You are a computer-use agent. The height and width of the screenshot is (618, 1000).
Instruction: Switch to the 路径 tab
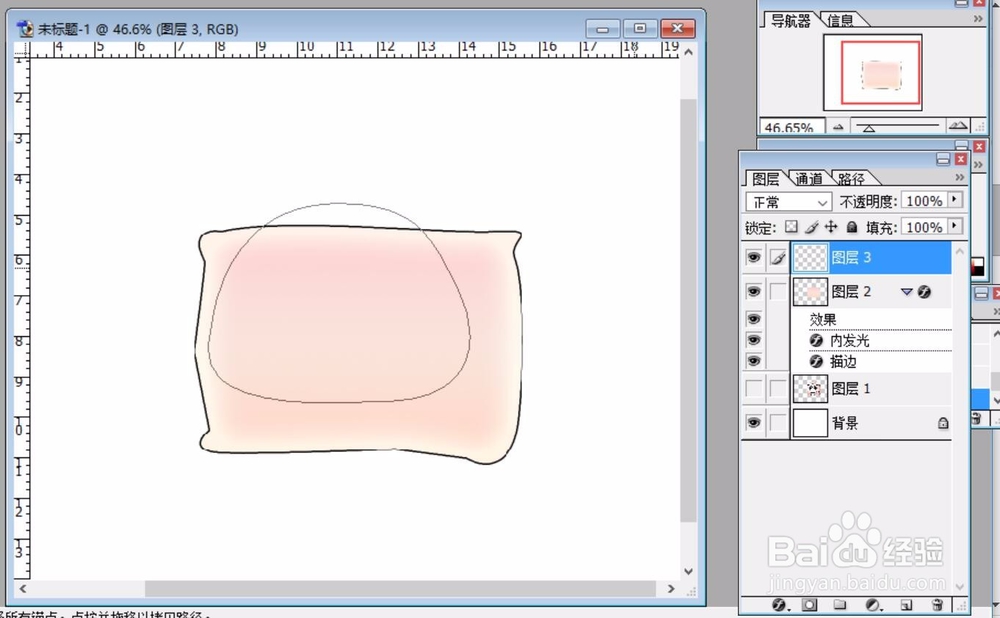851,179
